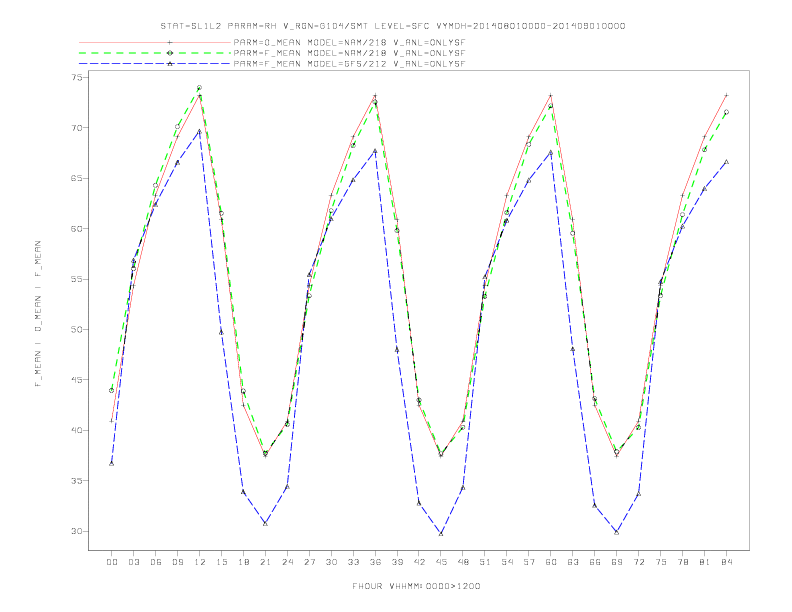The height and width of the screenshot is (612, 792).
Task: Click x-axis forecast hour label 72
Action: tap(639, 562)
